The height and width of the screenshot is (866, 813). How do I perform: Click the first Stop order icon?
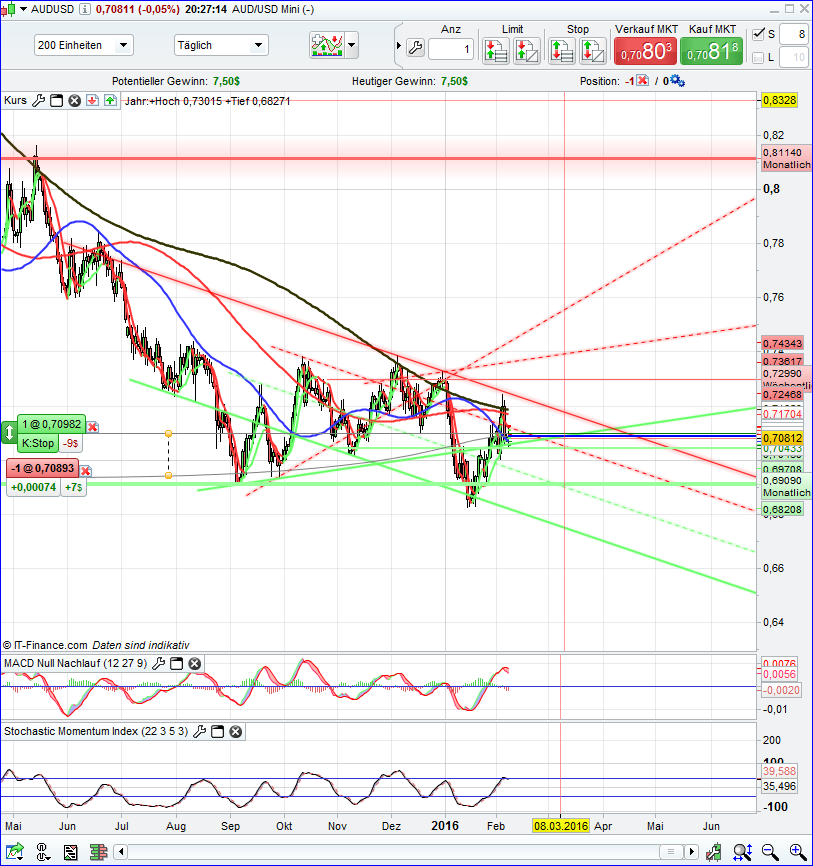click(562, 51)
